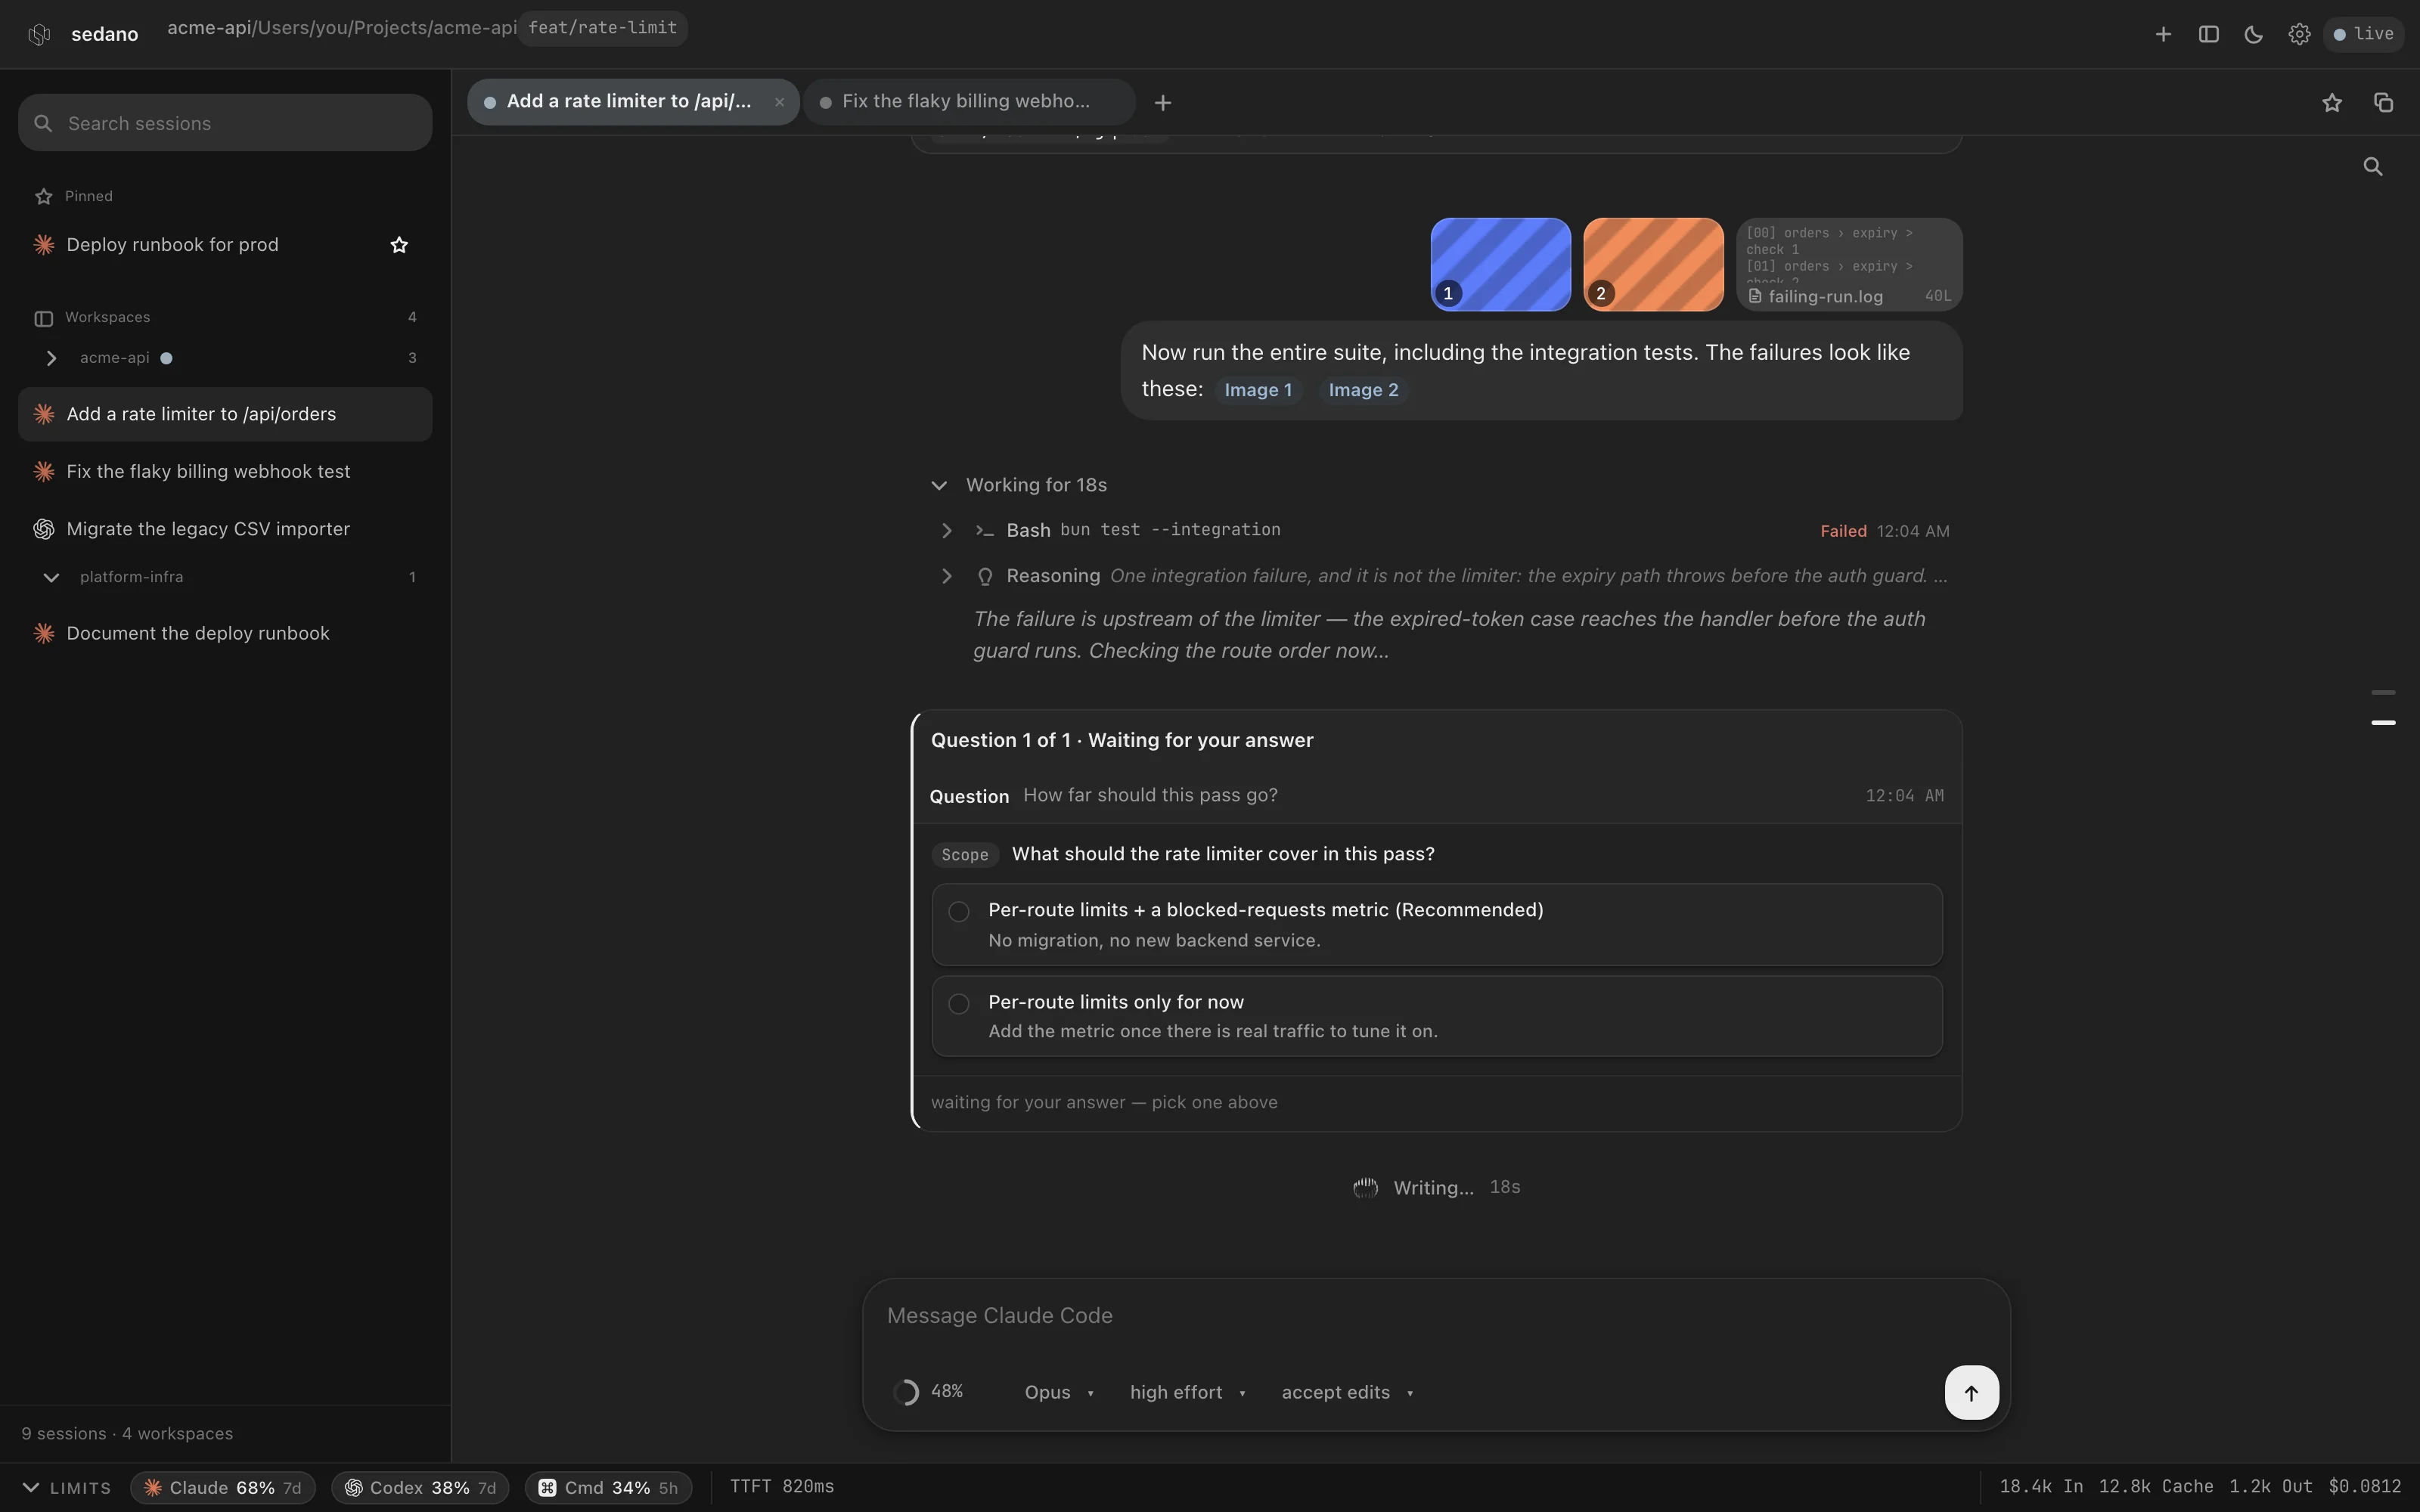Viewport: 2420px width, 1512px height.
Task: Add a new tab with plus button
Action: [1162, 102]
